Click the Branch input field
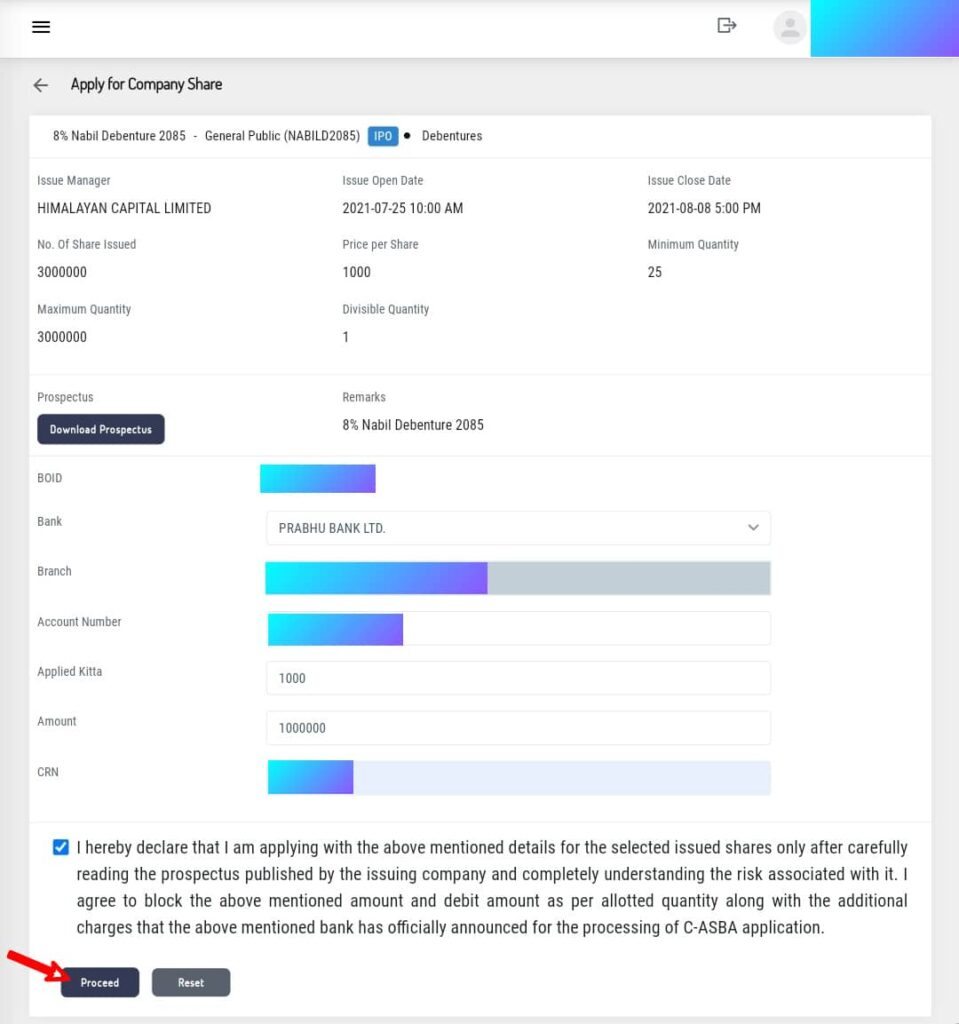The width and height of the screenshot is (959, 1024). point(518,577)
